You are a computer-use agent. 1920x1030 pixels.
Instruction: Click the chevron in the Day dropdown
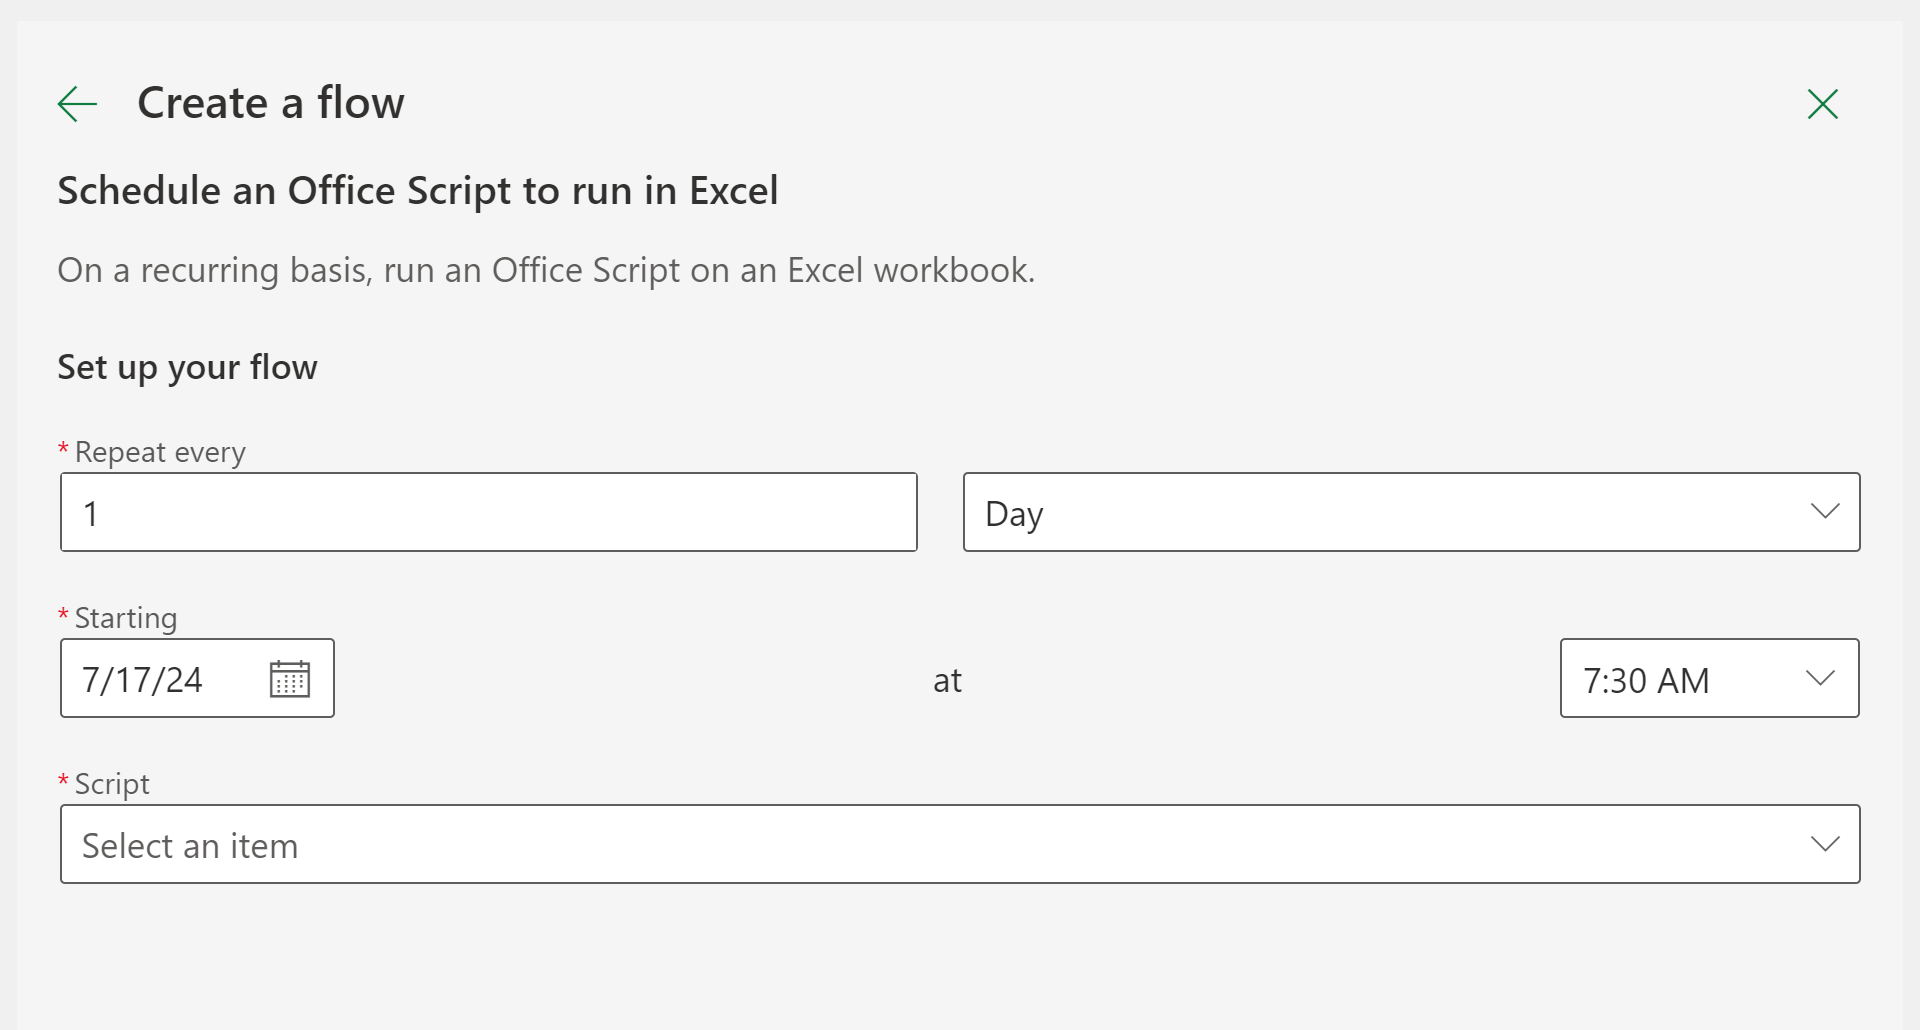pos(1825,512)
